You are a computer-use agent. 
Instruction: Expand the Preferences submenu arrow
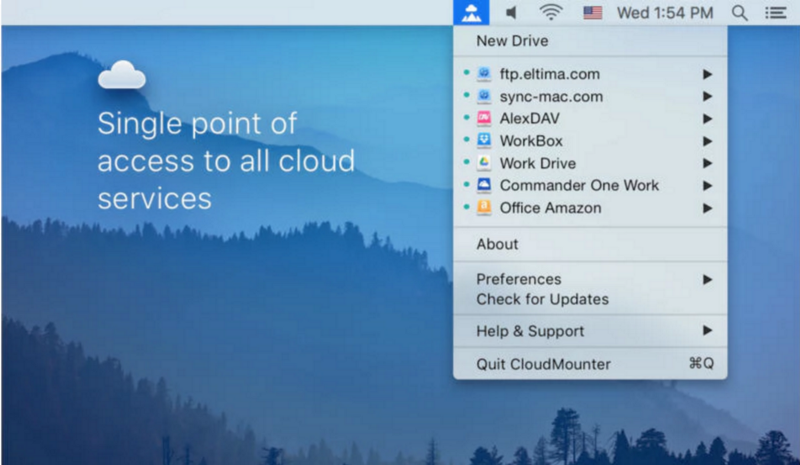tap(707, 280)
